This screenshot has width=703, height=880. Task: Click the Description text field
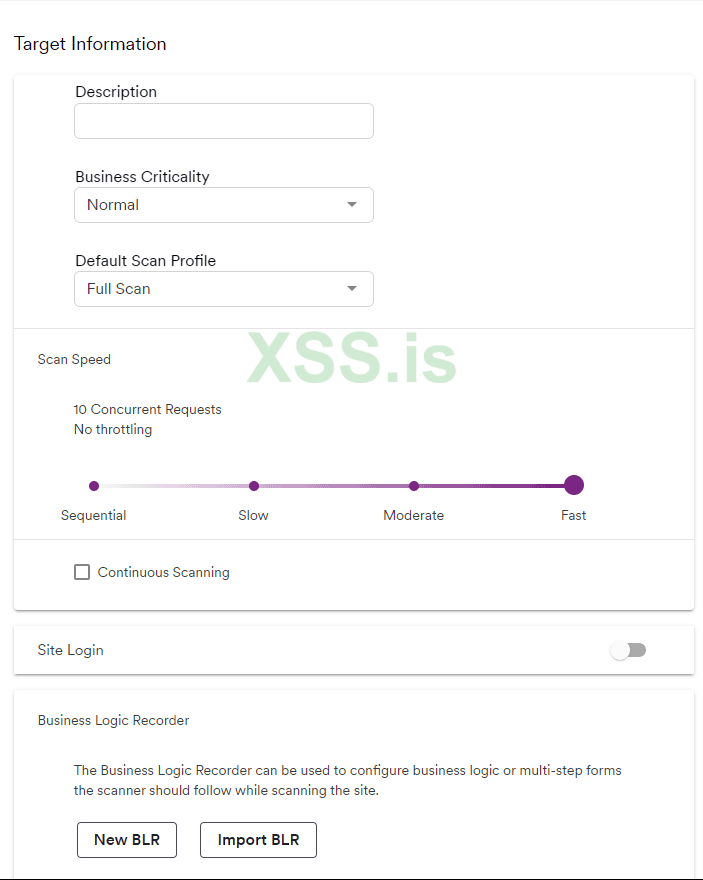coord(223,121)
